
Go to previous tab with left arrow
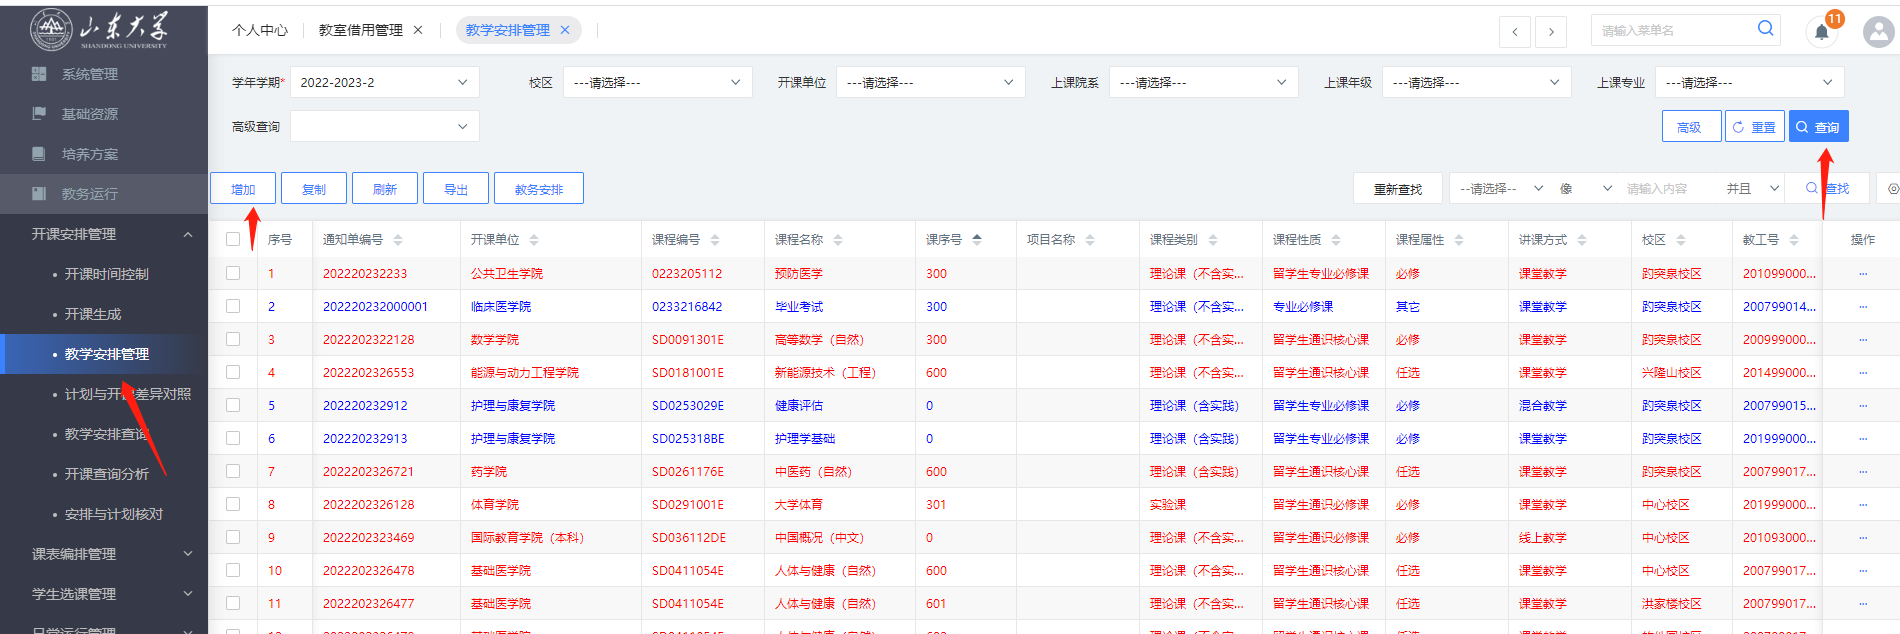pos(1515,31)
